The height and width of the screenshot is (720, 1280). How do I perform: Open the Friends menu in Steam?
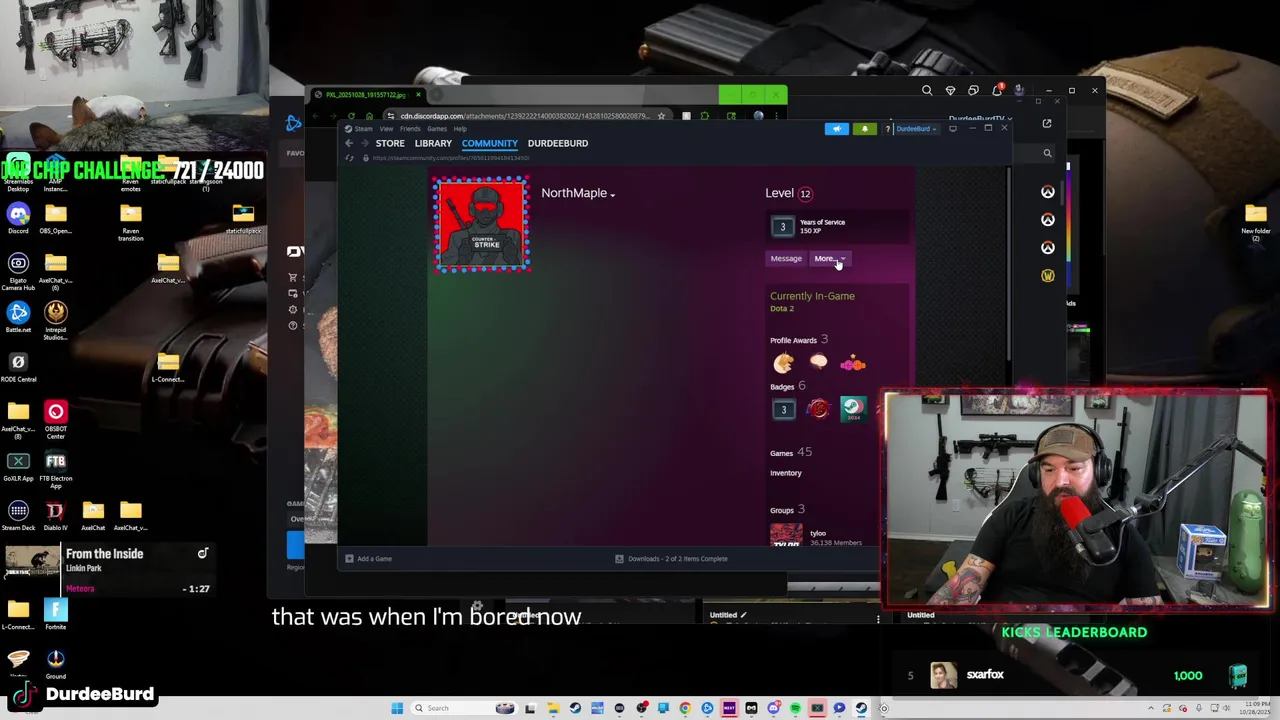point(410,129)
